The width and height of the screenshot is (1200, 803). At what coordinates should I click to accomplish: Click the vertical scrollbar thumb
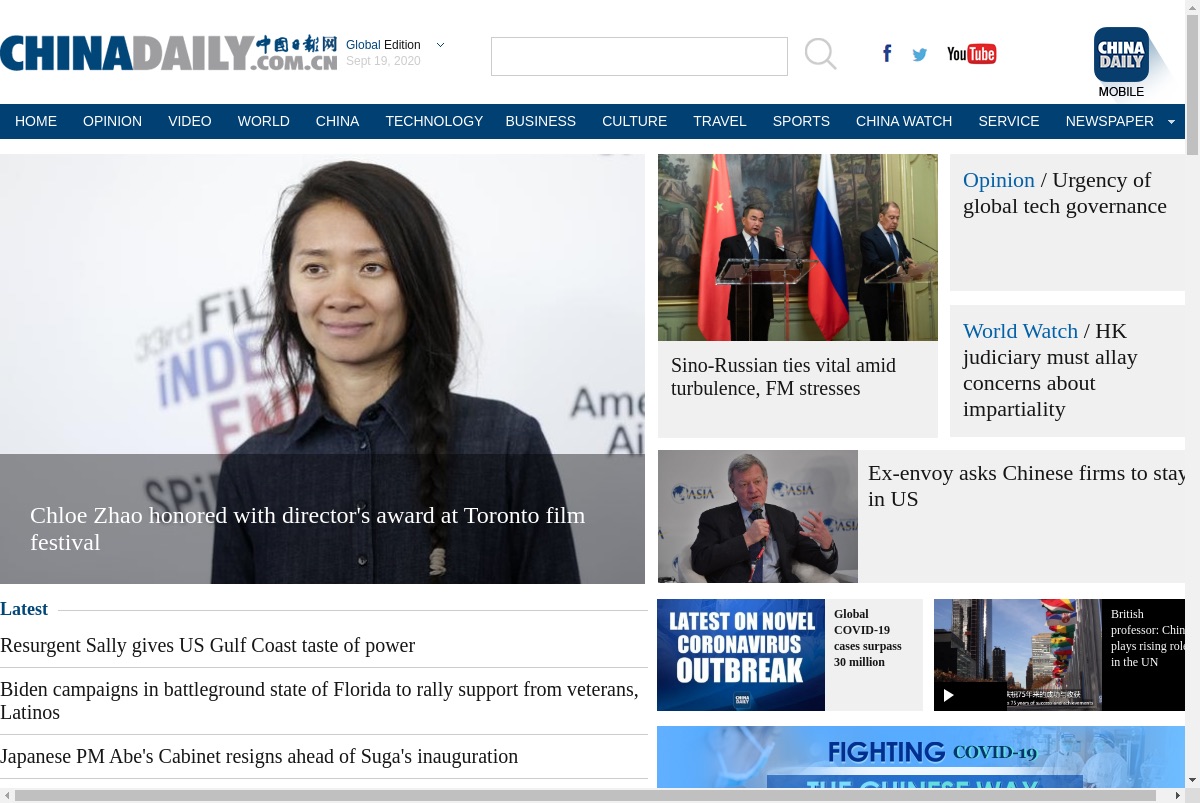tap(1192, 84)
